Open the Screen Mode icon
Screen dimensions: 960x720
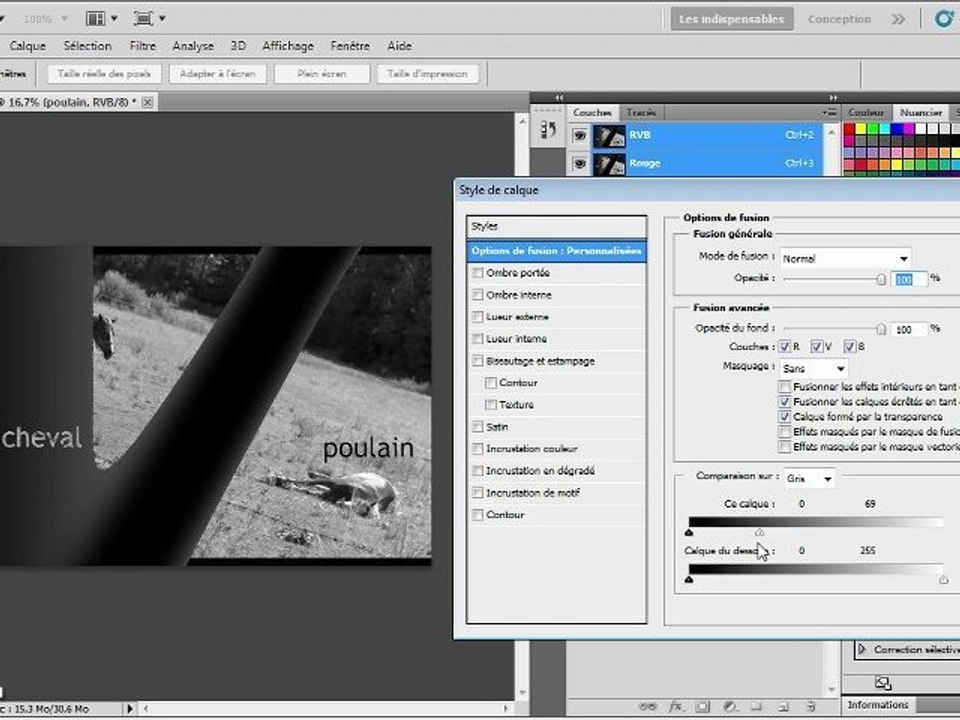point(143,19)
